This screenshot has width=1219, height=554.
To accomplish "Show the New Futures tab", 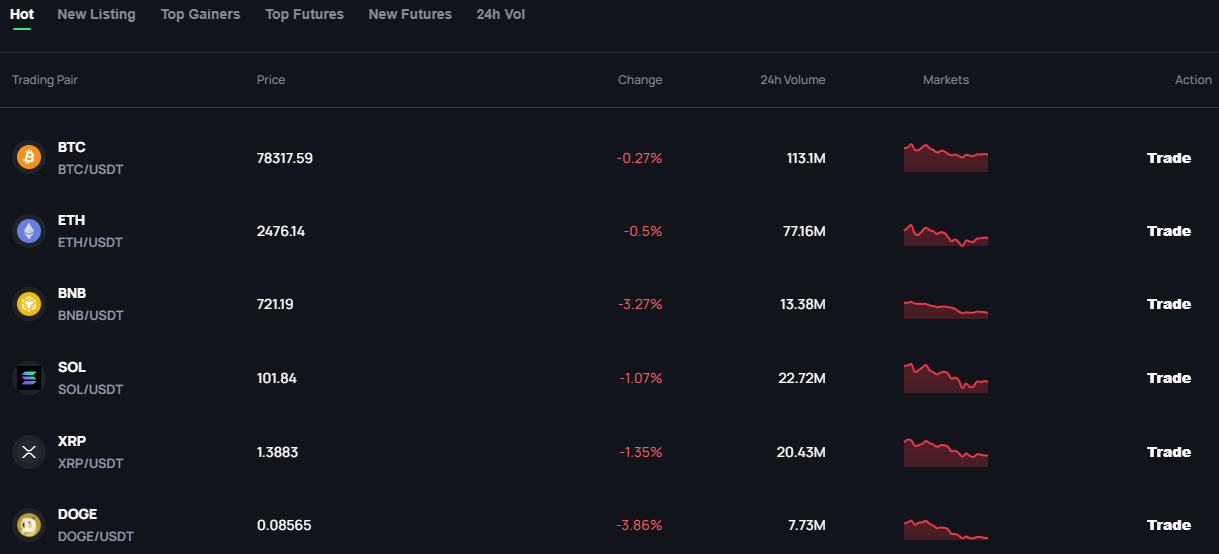I will pyautogui.click(x=410, y=14).
